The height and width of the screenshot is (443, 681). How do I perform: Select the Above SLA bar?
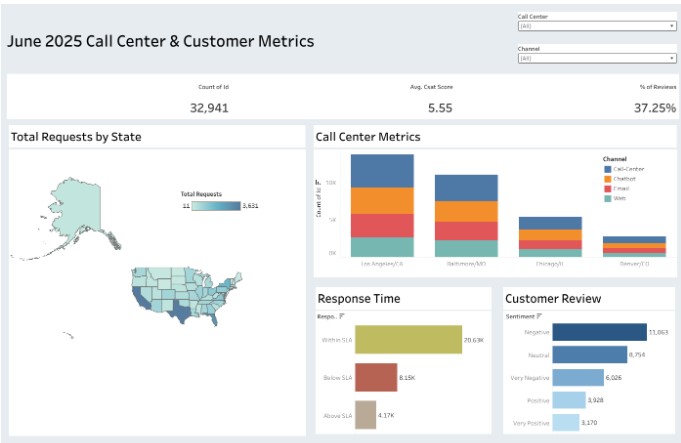pyautogui.click(x=365, y=414)
